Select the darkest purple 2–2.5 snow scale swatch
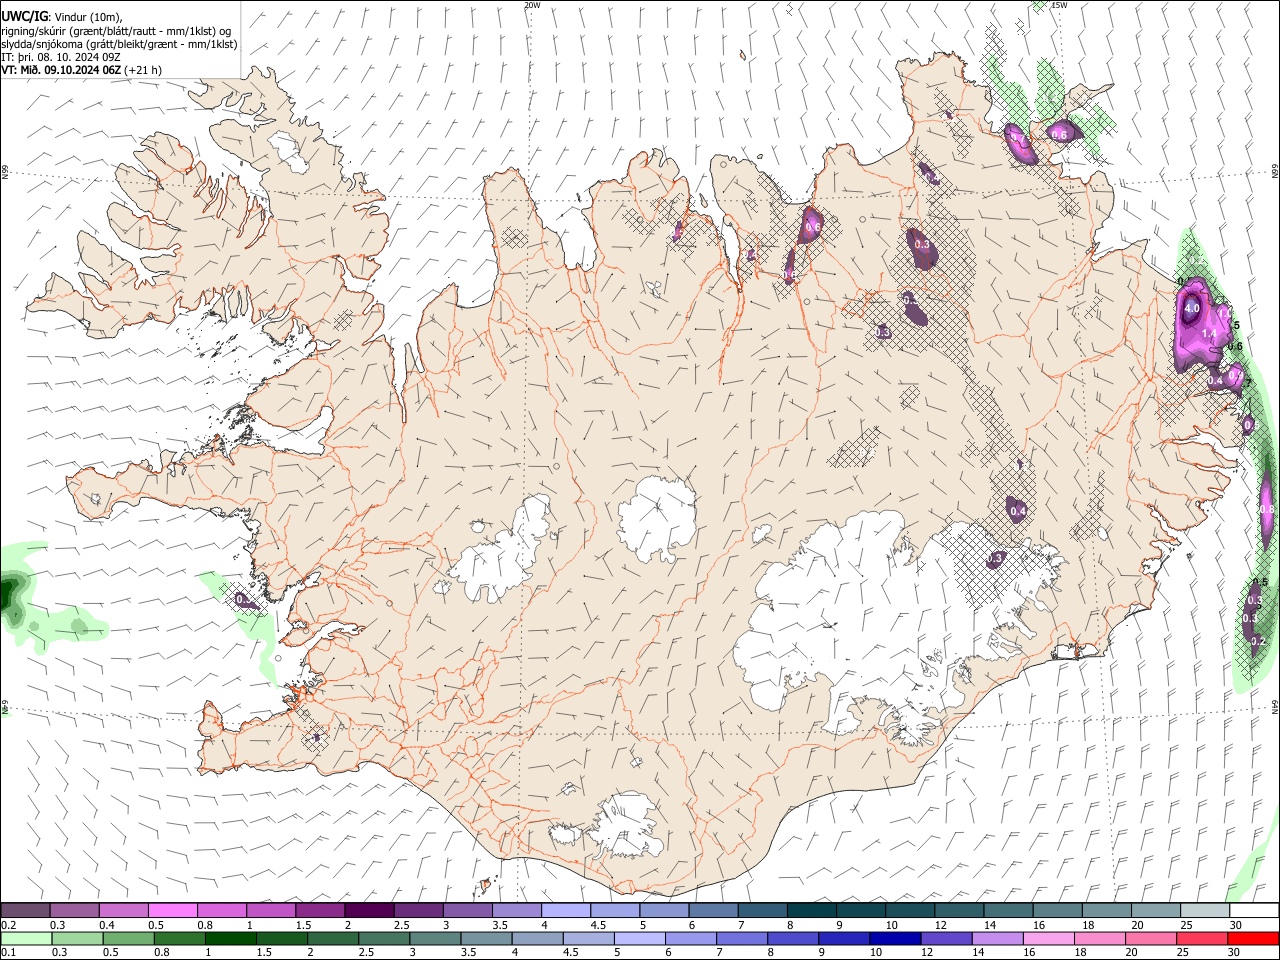 (369, 910)
